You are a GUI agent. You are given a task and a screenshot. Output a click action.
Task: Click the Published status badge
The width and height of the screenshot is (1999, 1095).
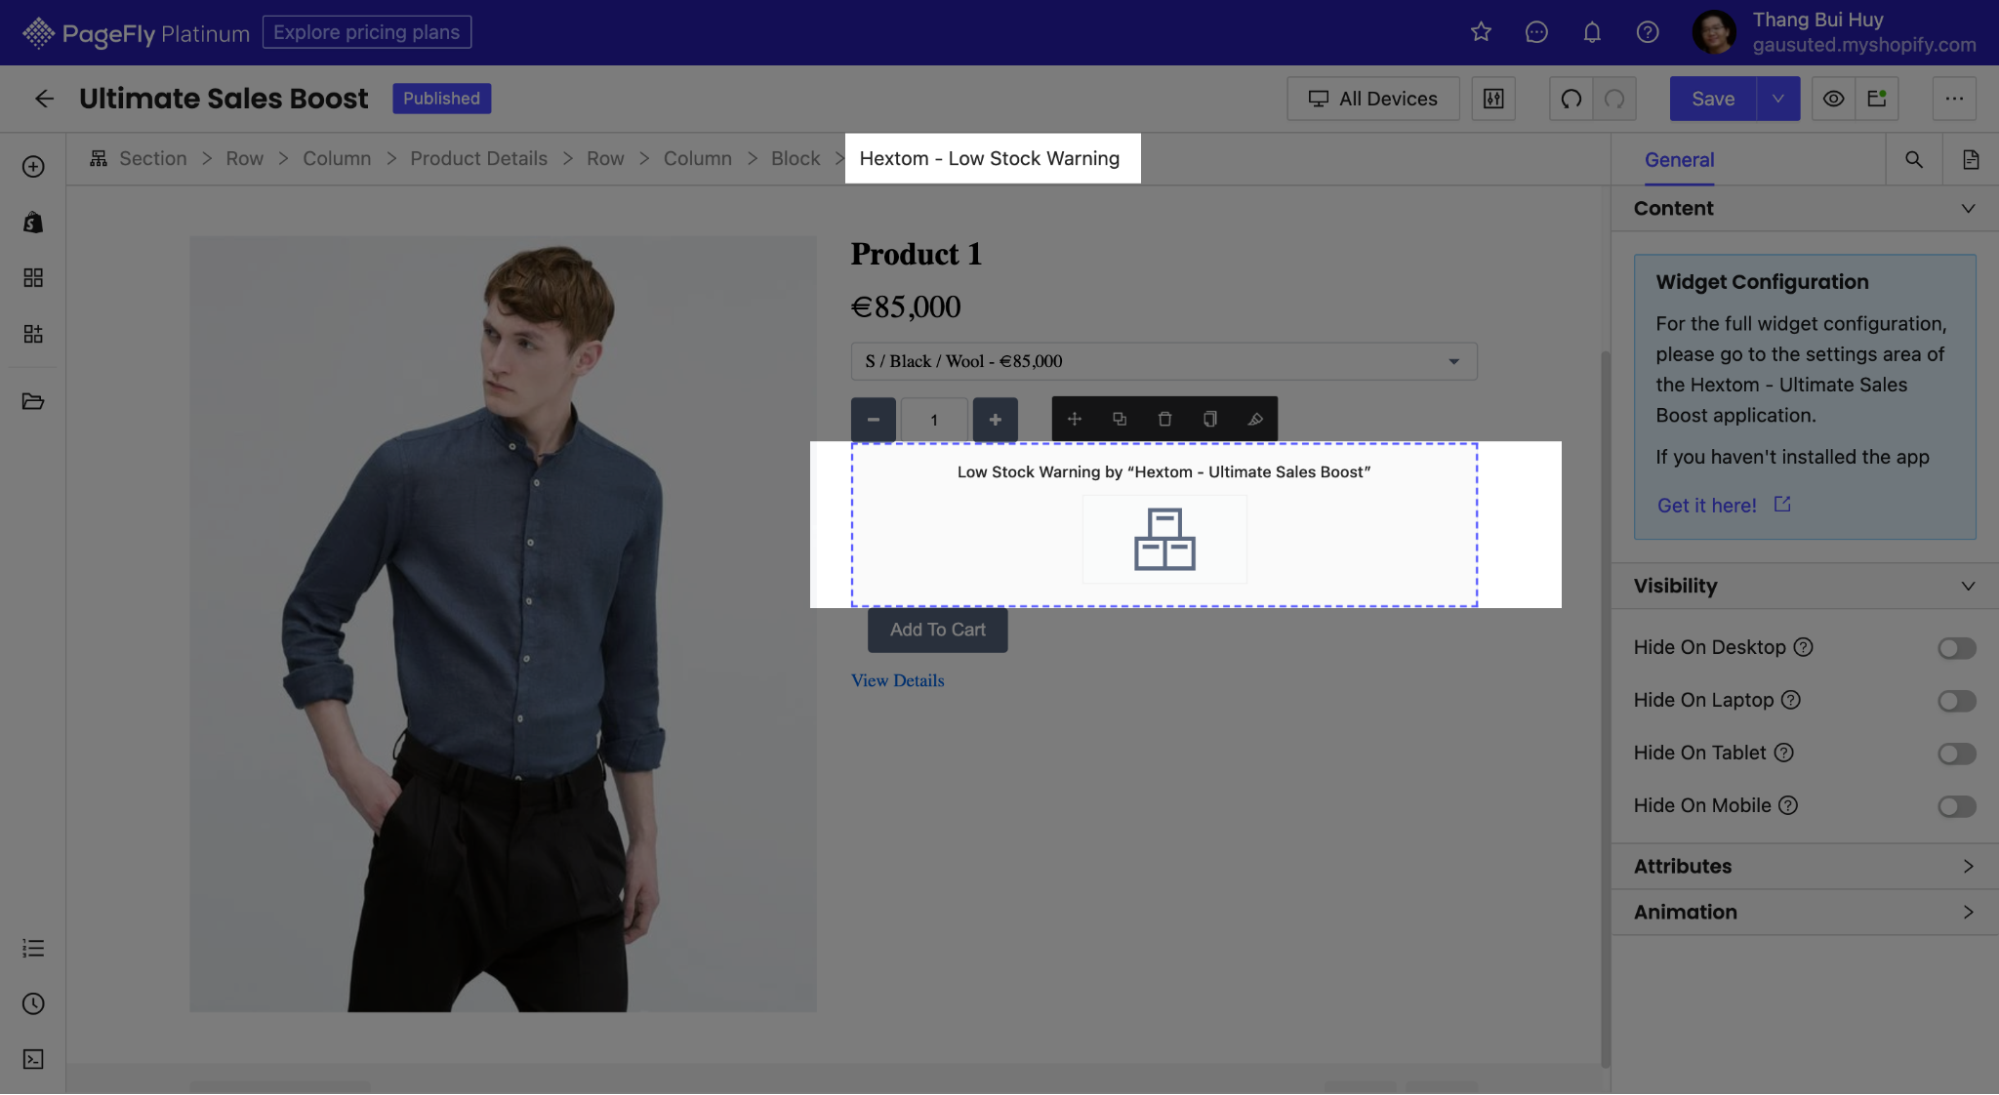pos(441,98)
